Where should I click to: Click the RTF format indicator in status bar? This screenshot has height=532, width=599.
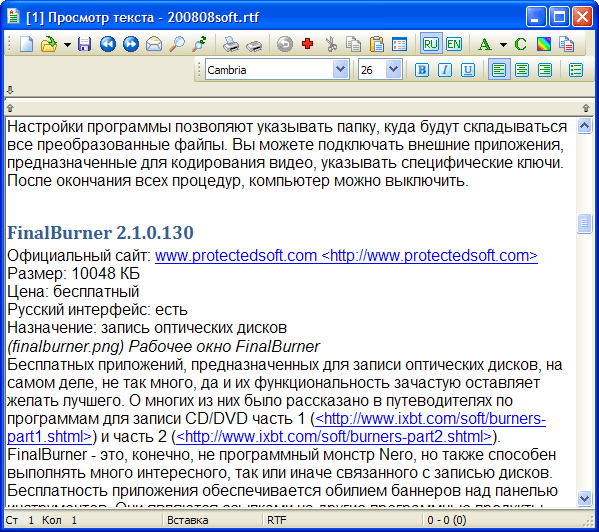[277, 520]
